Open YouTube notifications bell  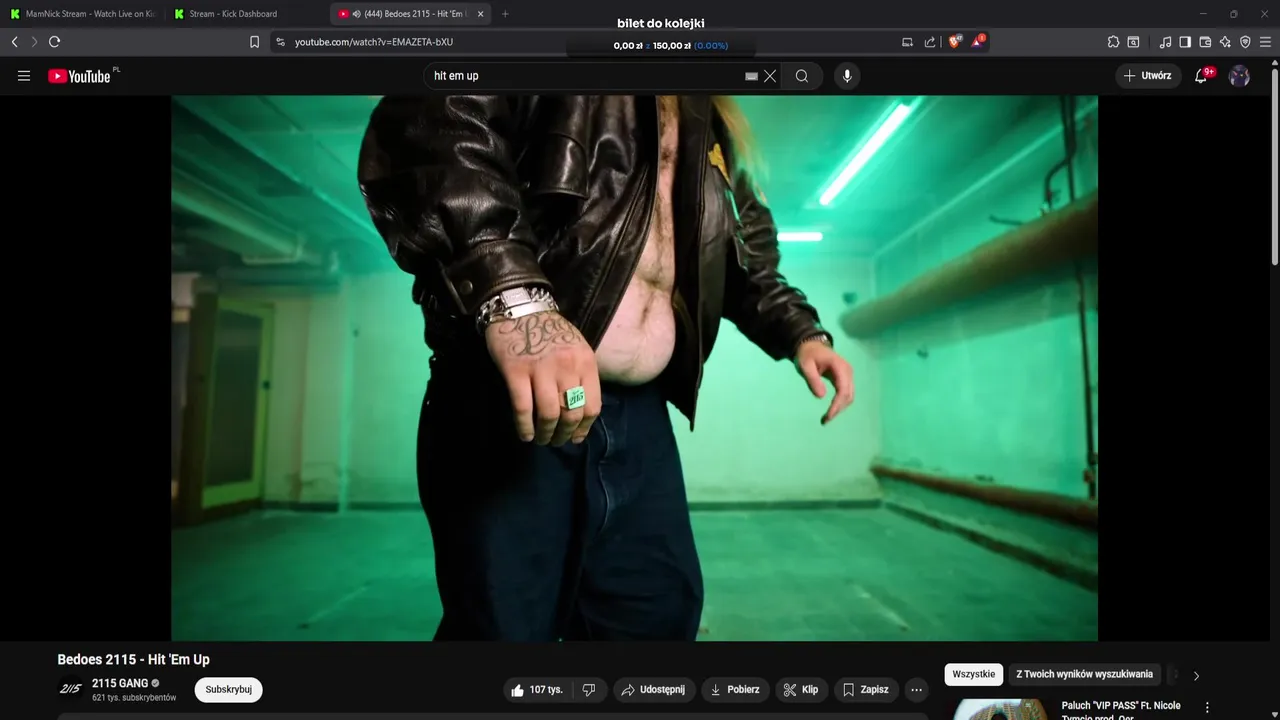point(1201,76)
